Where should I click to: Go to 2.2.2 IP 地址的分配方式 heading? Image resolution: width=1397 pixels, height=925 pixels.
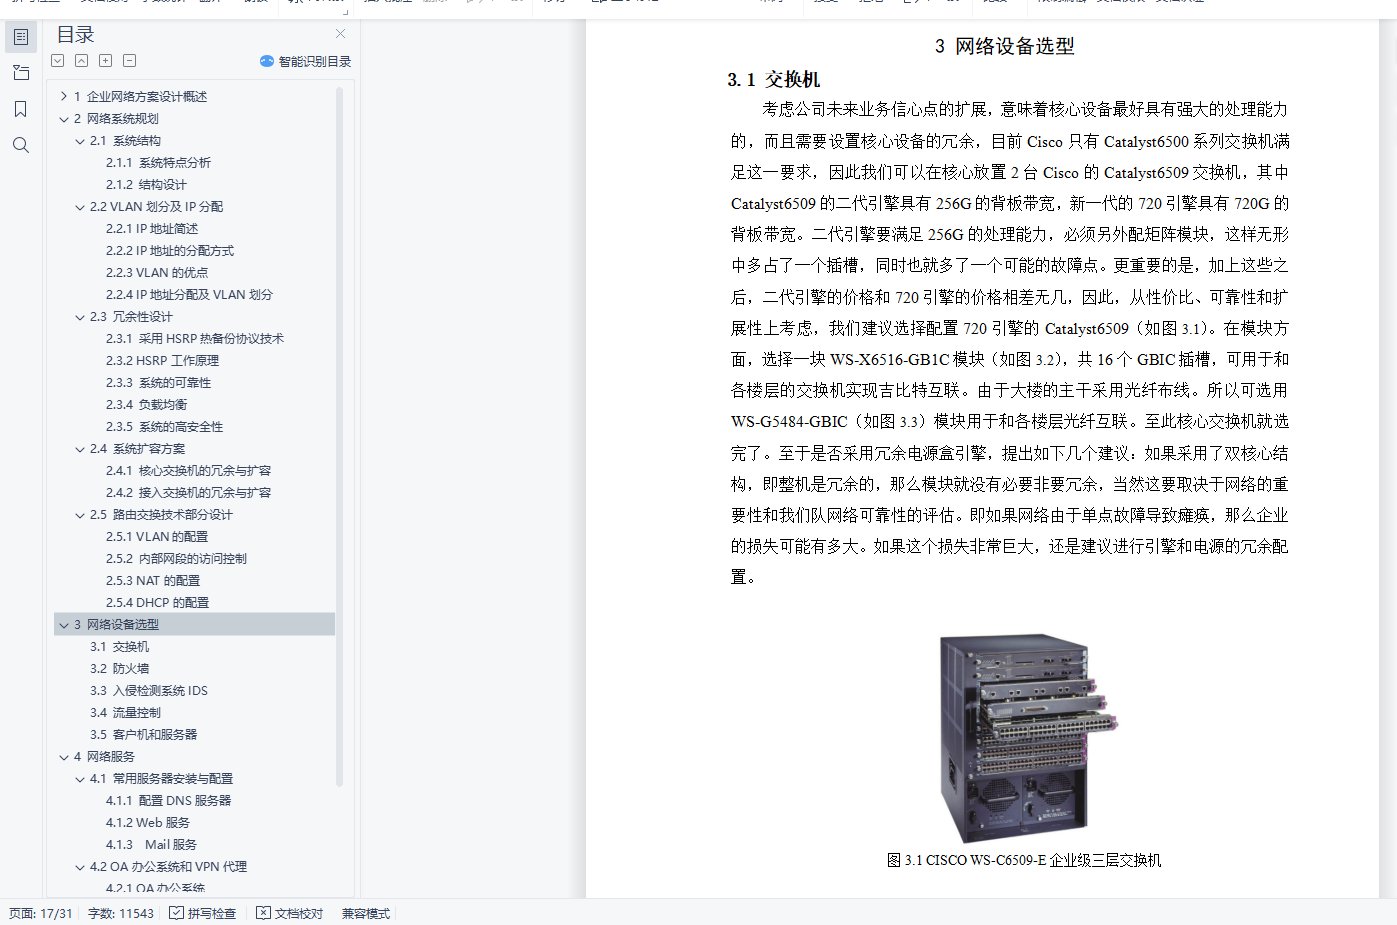[170, 251]
